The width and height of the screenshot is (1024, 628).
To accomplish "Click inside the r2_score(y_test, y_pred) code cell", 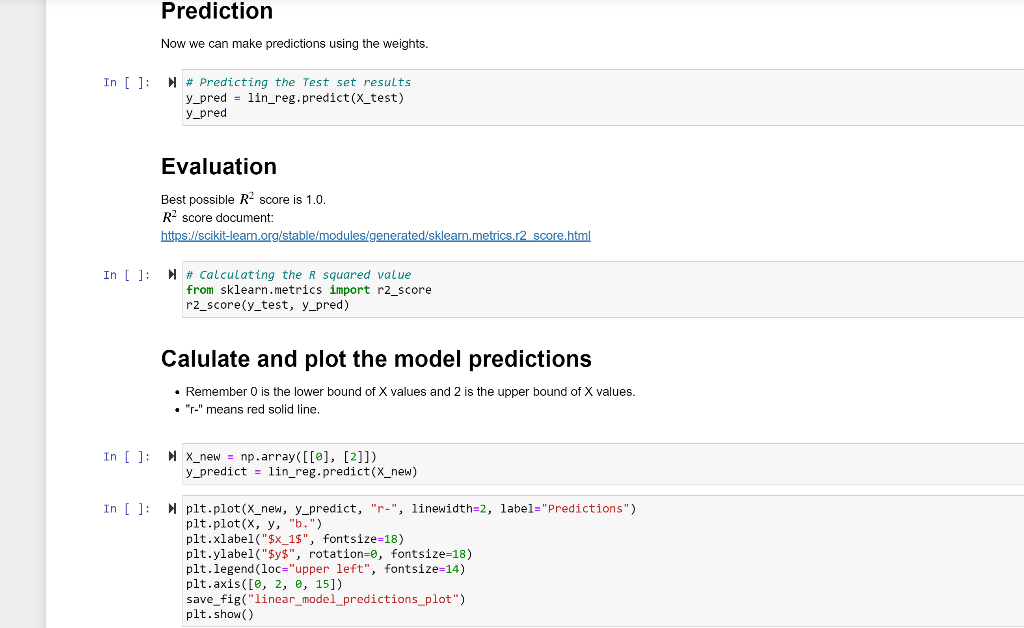I will pyautogui.click(x=603, y=290).
